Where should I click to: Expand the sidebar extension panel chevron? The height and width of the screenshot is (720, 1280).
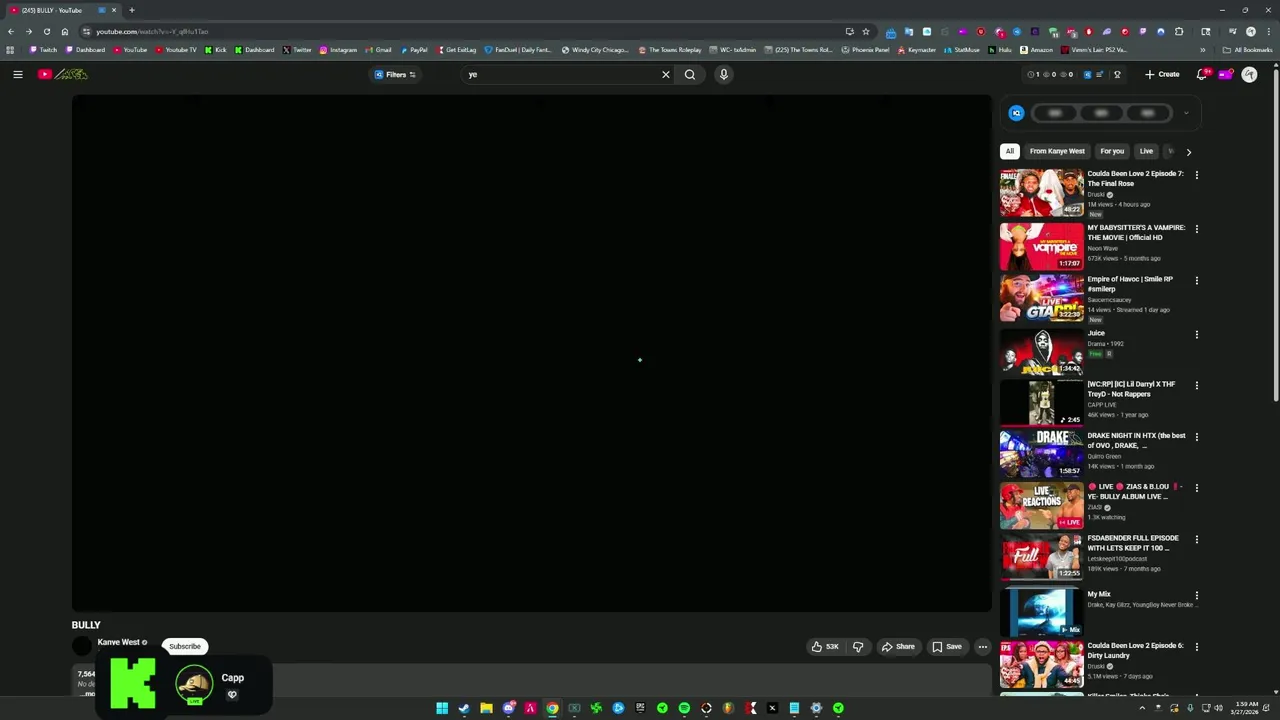(x=1186, y=113)
